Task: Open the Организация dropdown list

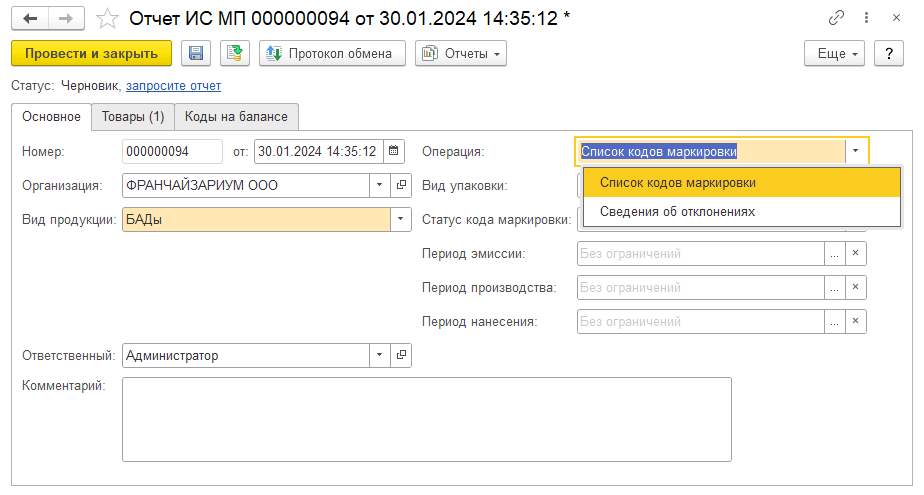Action: point(379,185)
